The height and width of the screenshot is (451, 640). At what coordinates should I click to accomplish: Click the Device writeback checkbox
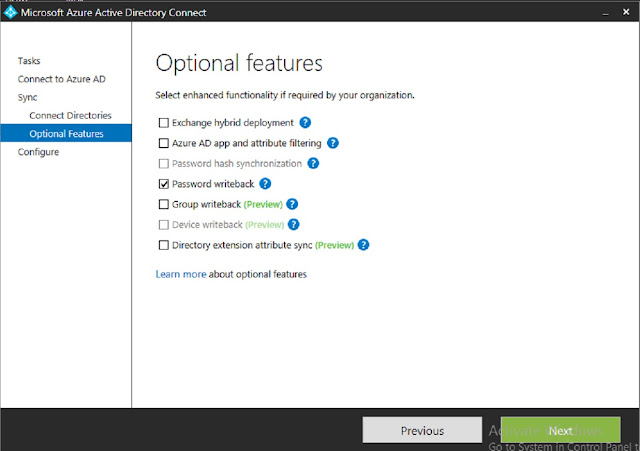point(164,225)
